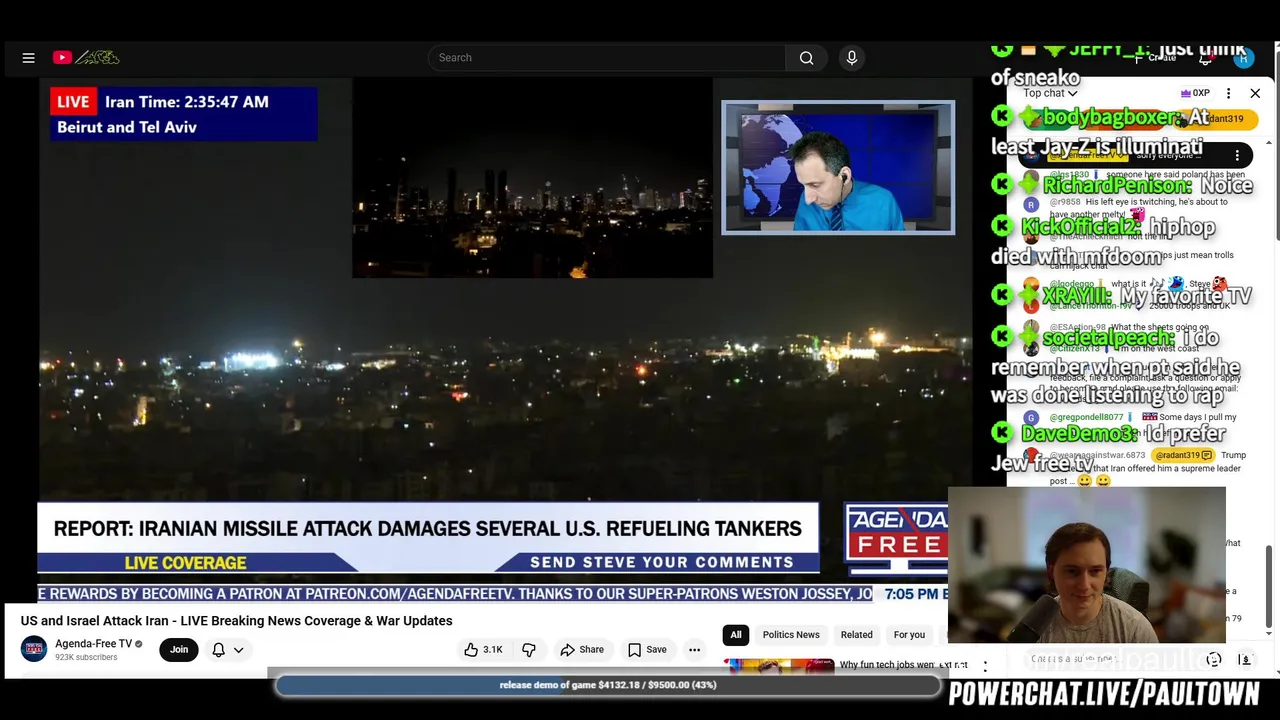Go to YouTube home via logo

(86, 58)
